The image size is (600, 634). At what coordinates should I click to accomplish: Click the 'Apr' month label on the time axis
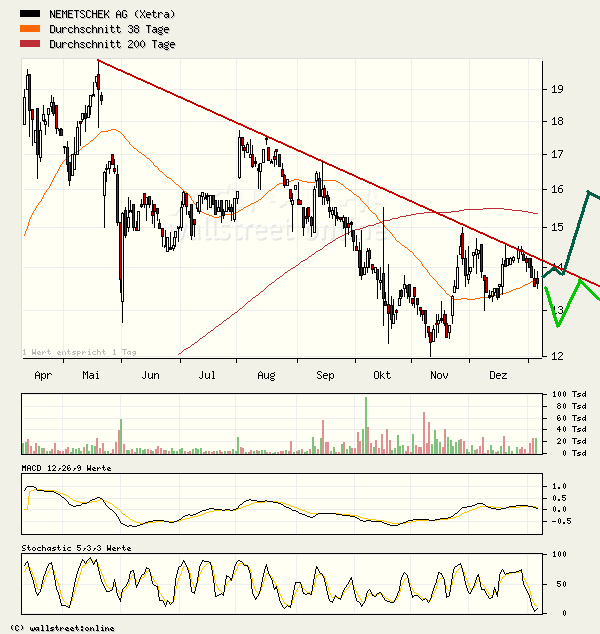coord(43,375)
